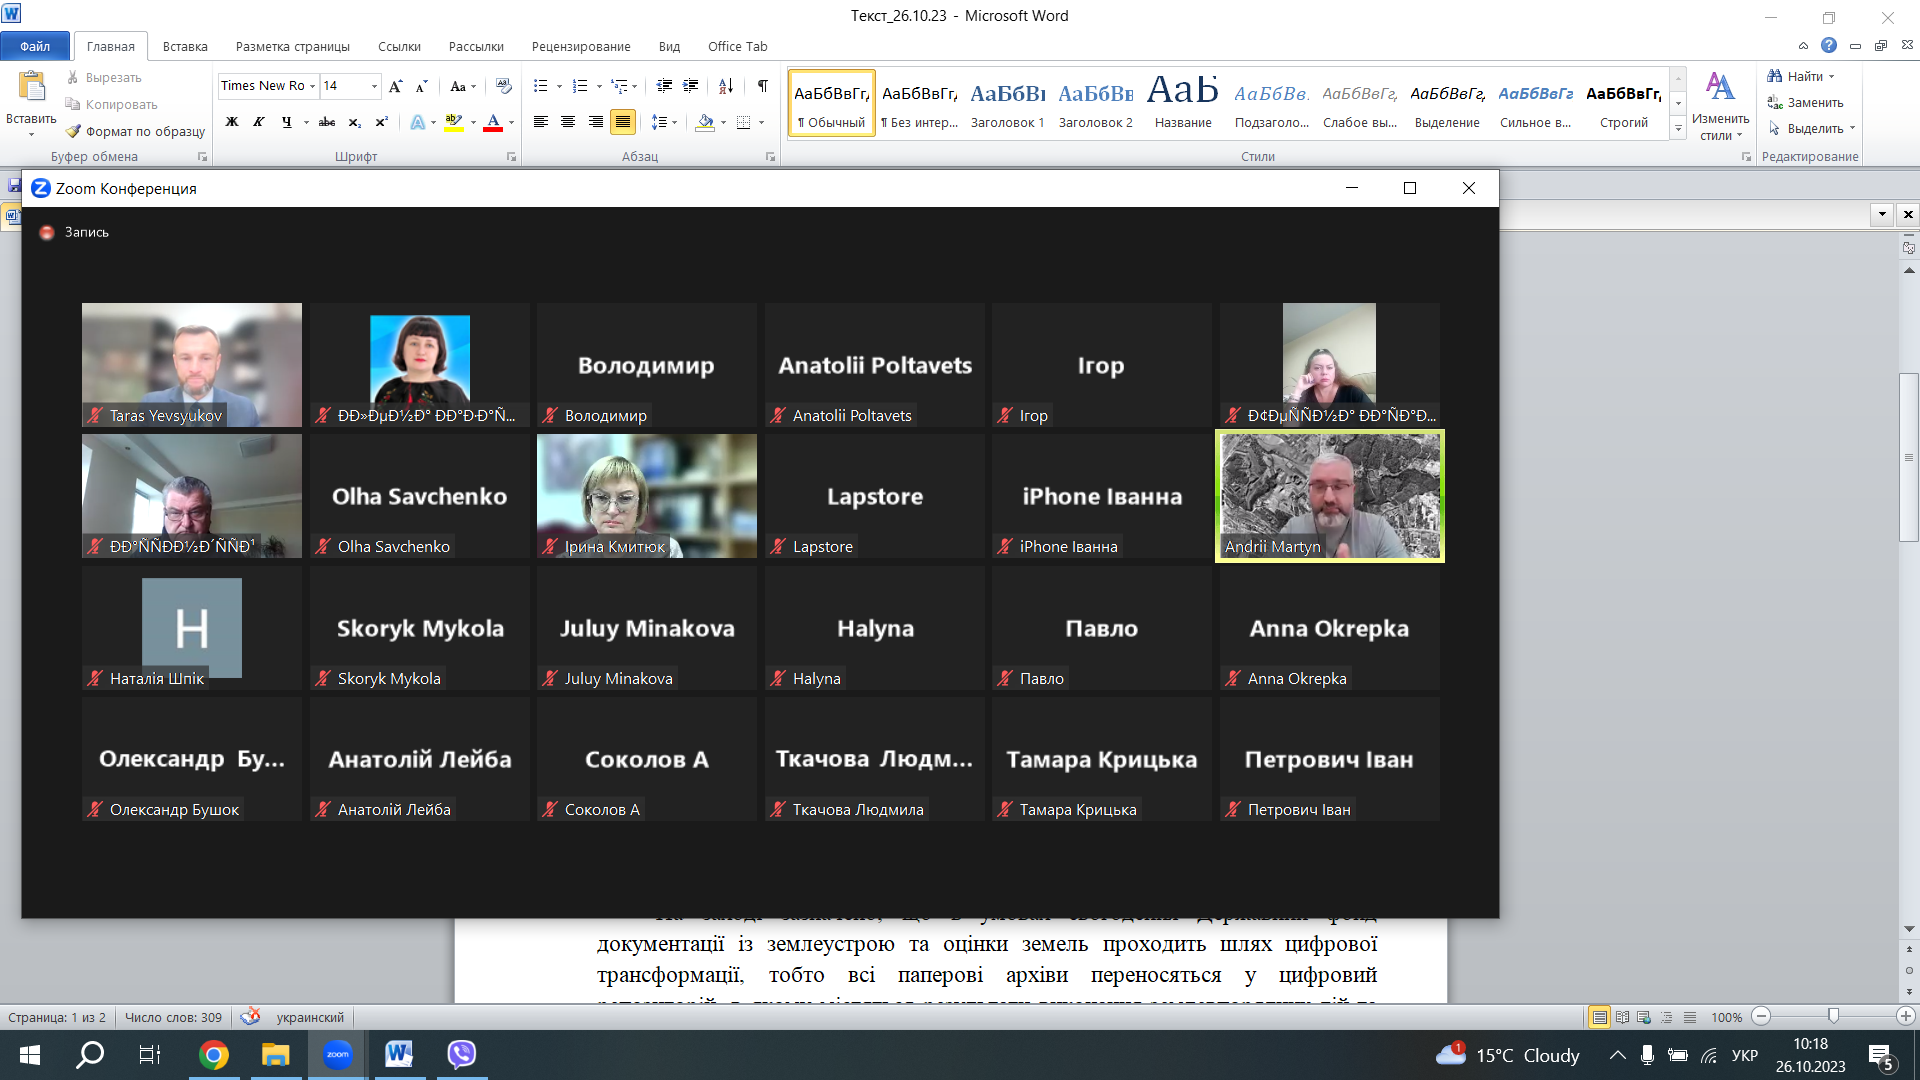
Task: Open the text effects (glowing A) menu
Action: pos(418,122)
